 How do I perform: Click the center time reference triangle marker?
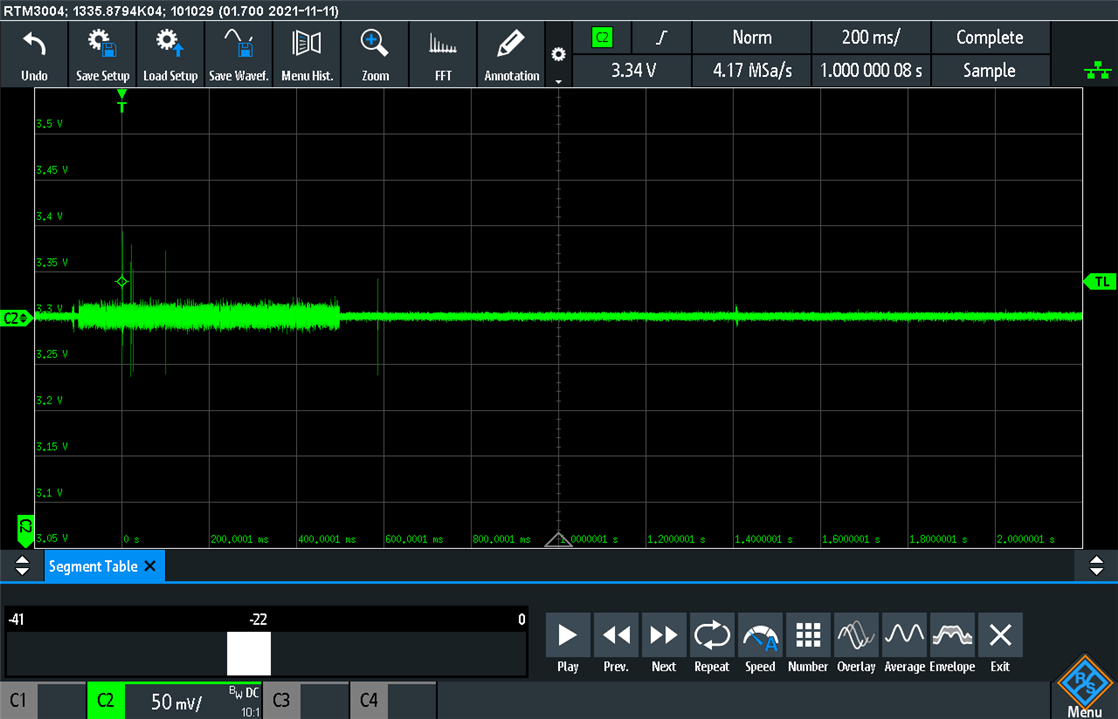pyautogui.click(x=558, y=539)
